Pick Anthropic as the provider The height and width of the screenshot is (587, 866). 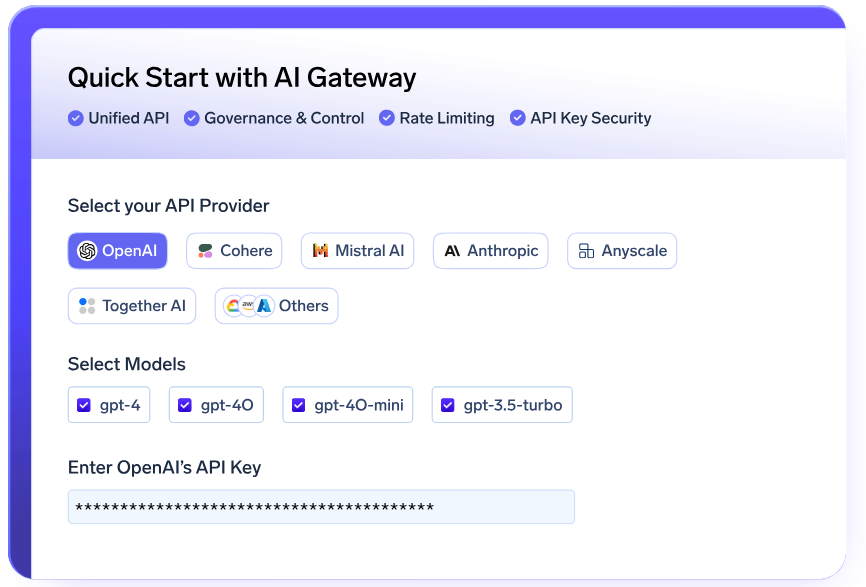tap(490, 251)
